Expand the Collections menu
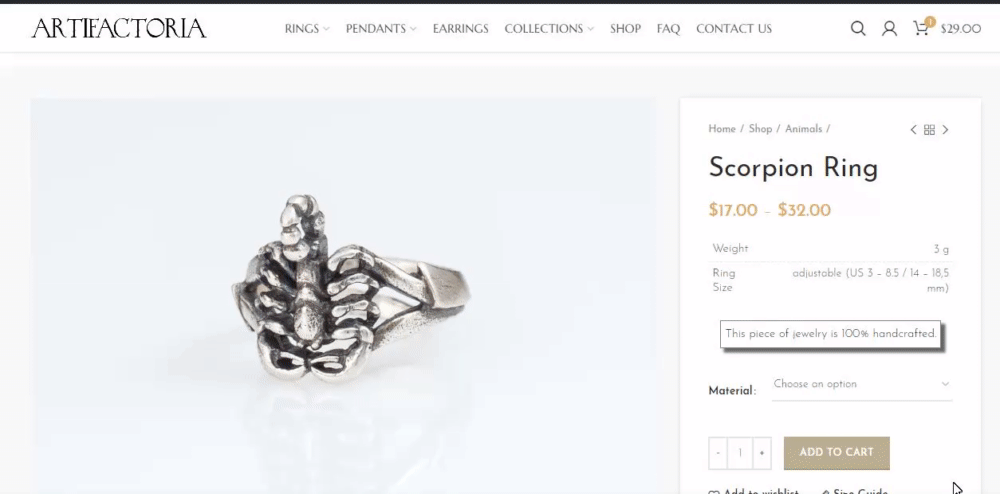 (x=548, y=29)
